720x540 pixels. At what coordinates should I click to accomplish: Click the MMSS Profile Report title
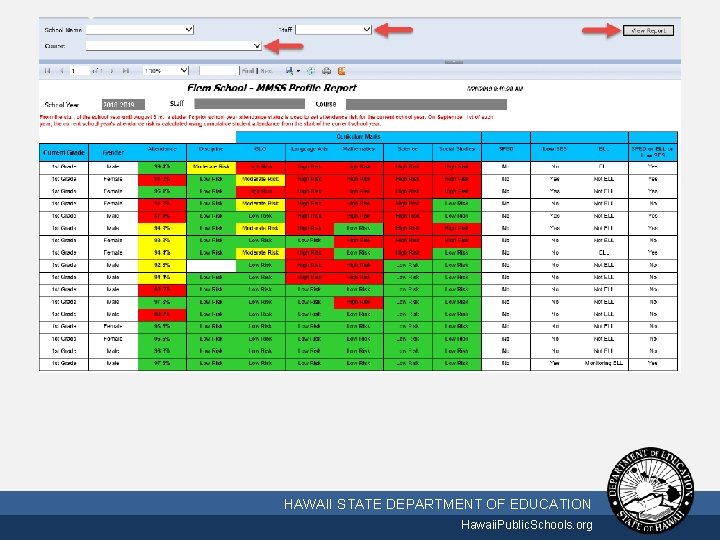[272, 88]
